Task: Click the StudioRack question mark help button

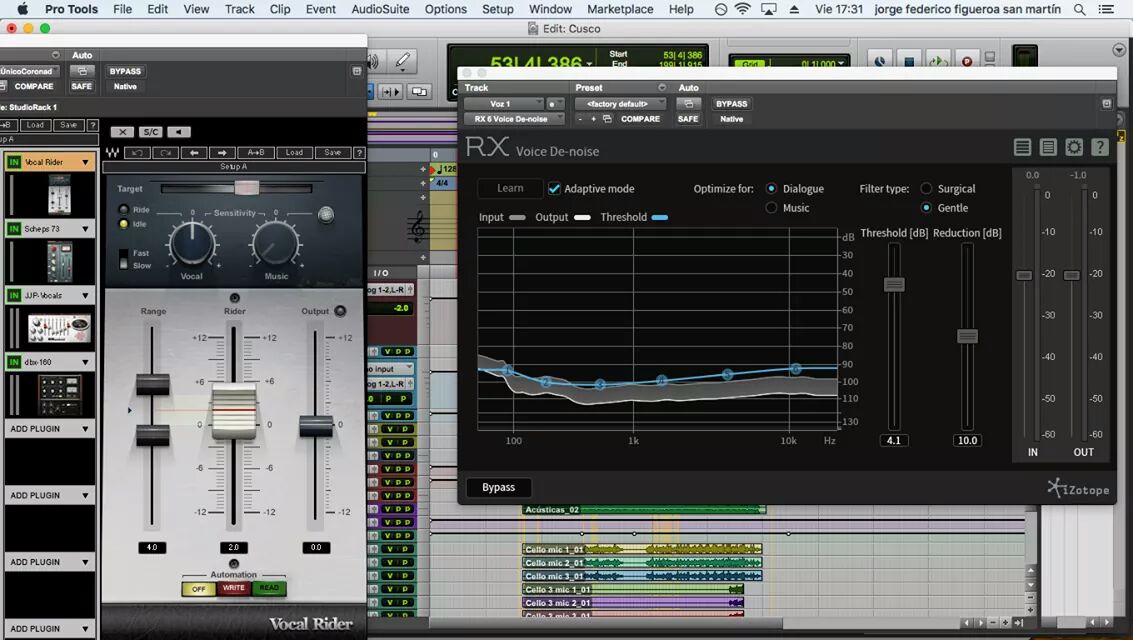Action: 92,125
